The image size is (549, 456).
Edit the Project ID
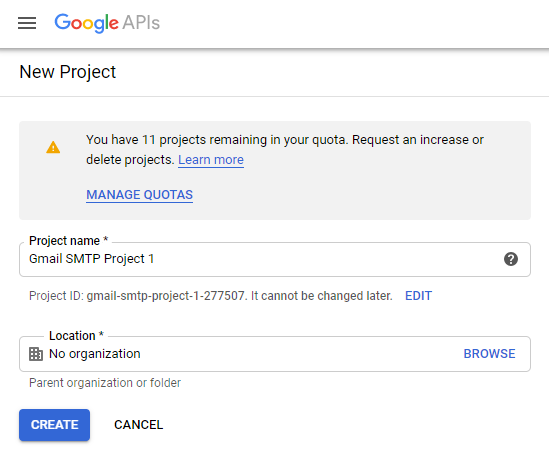pos(418,296)
